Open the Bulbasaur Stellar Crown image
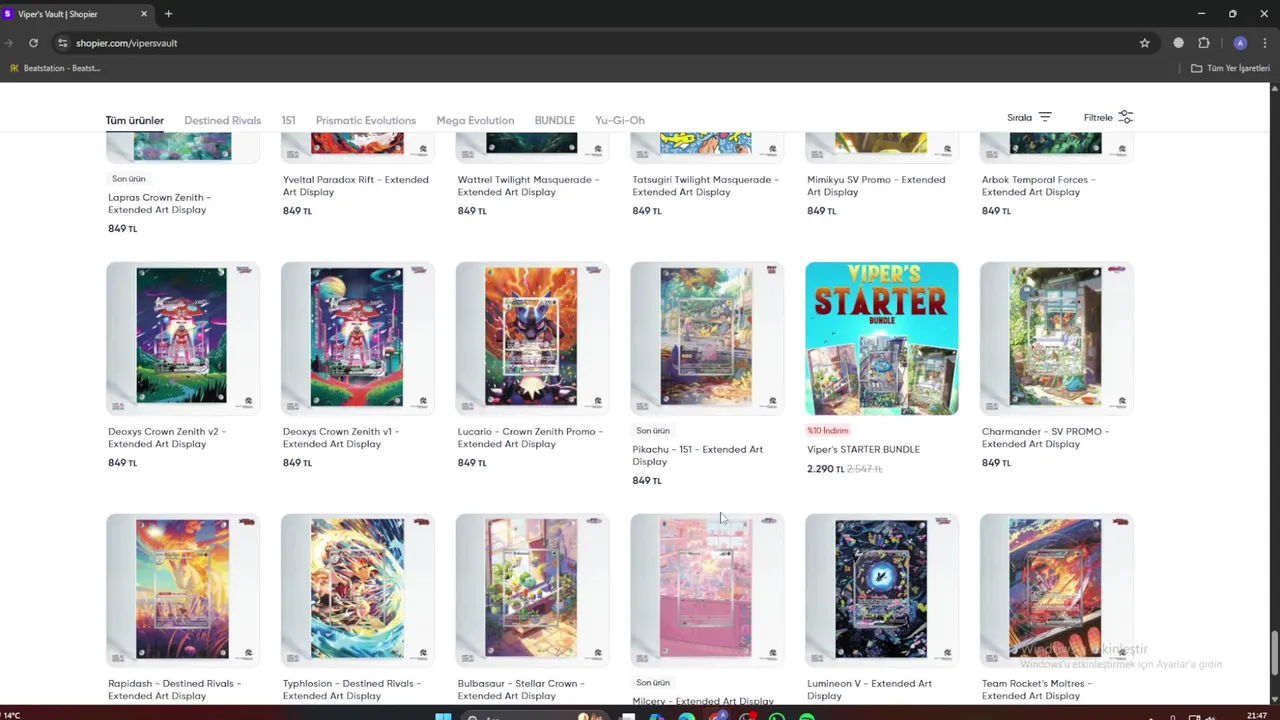1280x720 pixels. click(x=532, y=590)
